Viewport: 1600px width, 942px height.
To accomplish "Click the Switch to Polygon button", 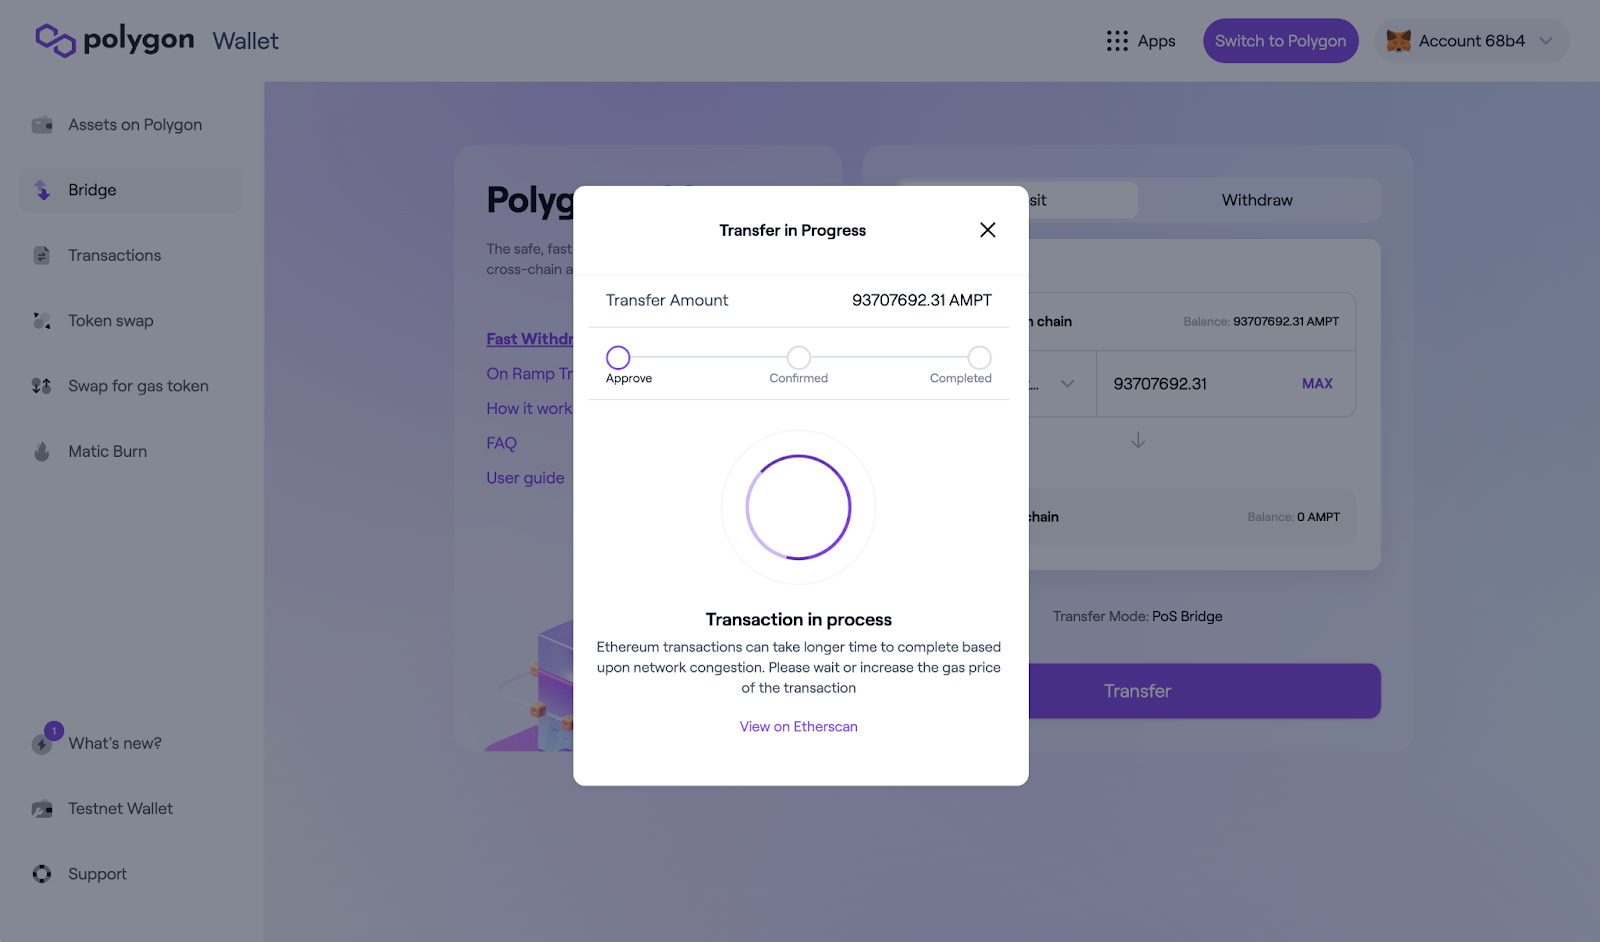I will (1281, 41).
